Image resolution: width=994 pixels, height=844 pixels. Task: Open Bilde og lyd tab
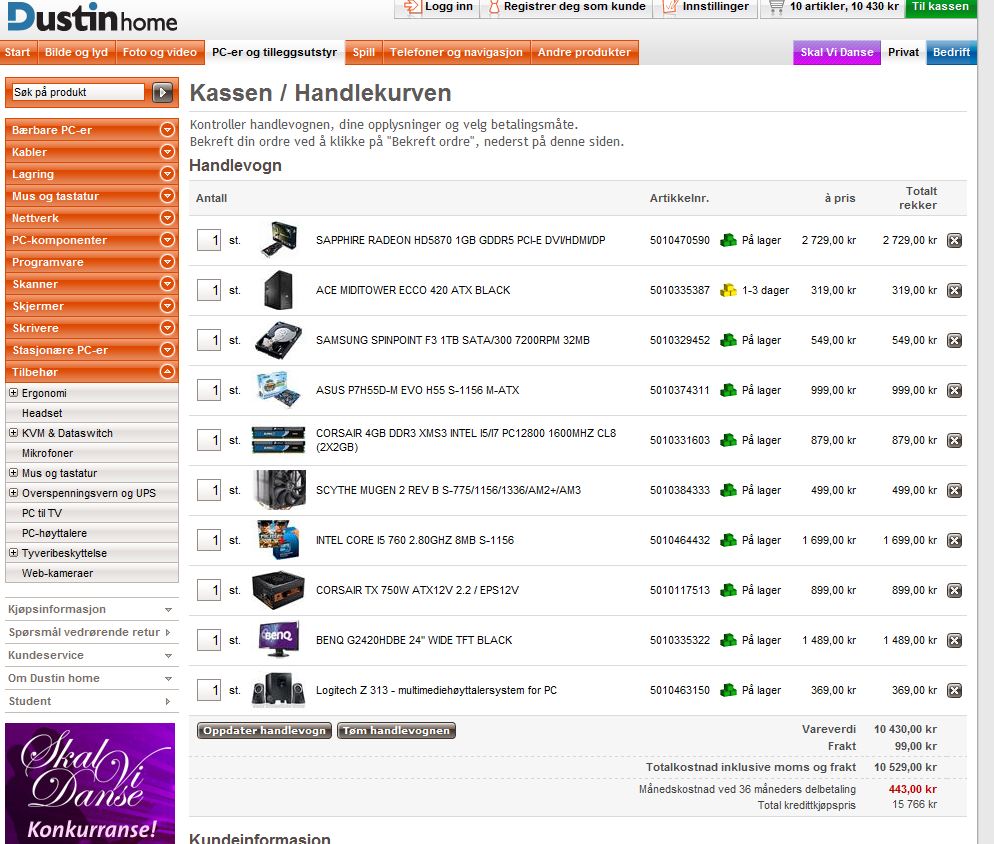[x=76, y=53]
